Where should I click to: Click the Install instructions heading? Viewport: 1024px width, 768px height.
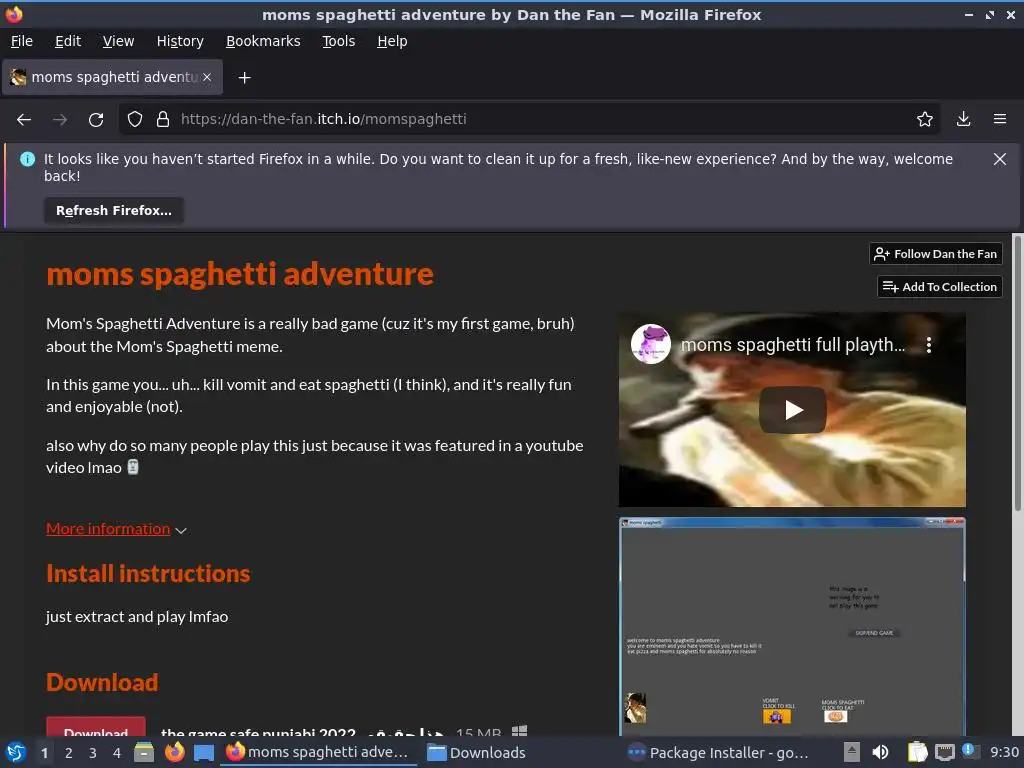148,573
